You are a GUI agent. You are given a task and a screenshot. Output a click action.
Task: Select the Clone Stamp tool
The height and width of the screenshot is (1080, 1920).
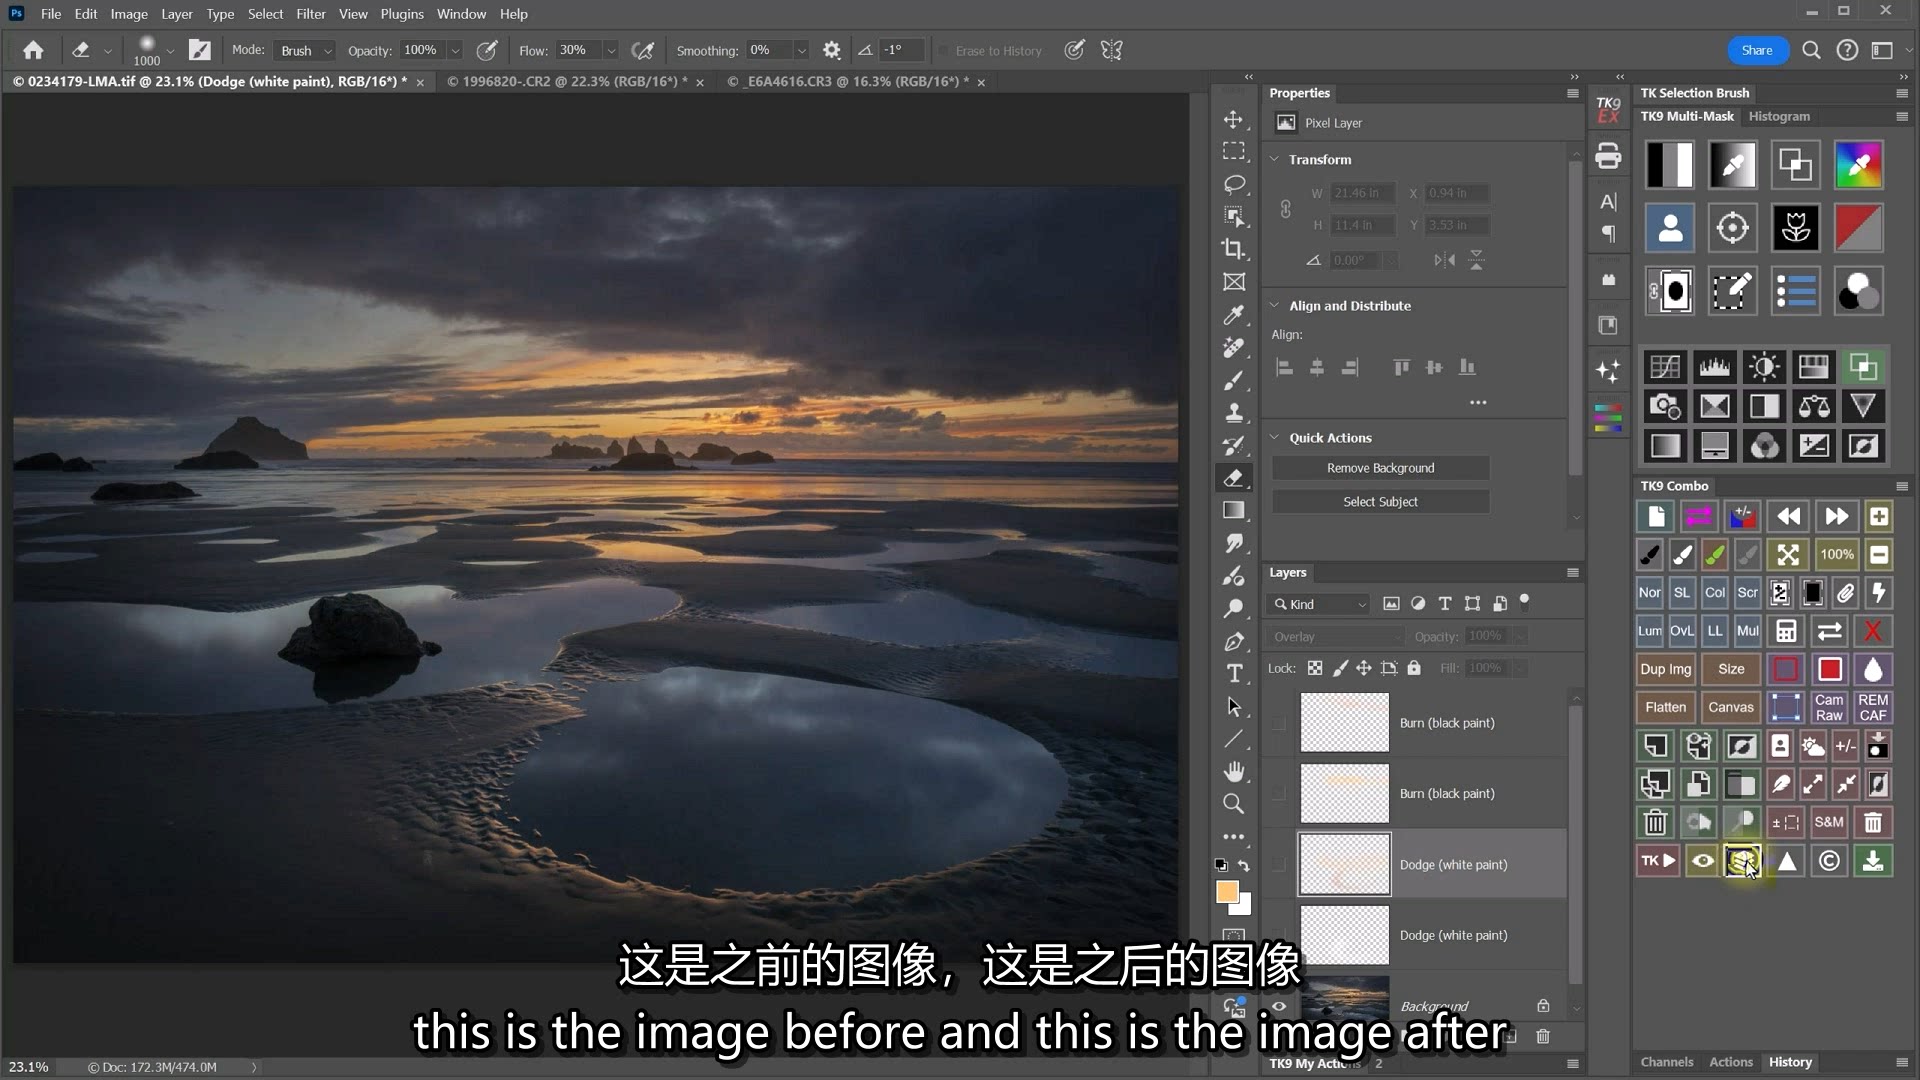pyautogui.click(x=1234, y=412)
